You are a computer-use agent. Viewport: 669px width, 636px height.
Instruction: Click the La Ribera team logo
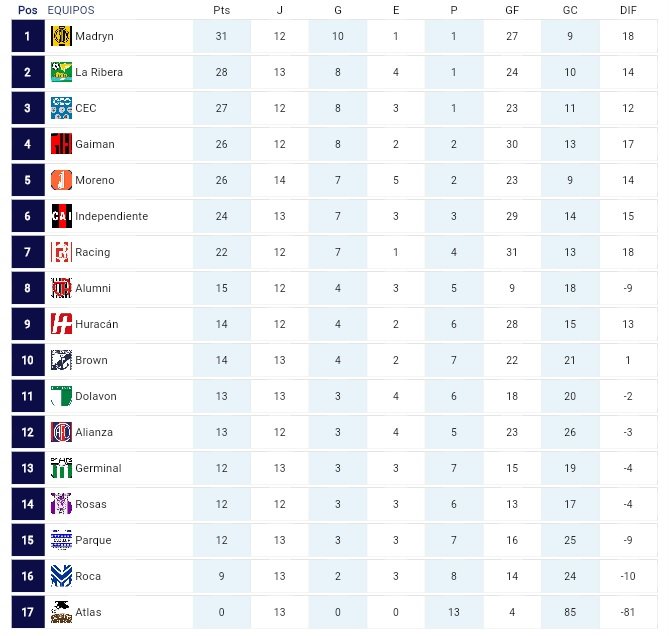(61, 72)
